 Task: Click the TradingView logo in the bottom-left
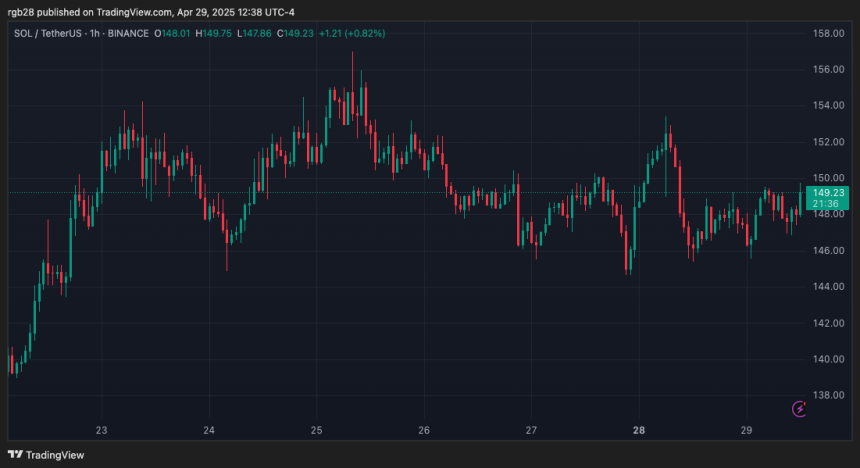coord(49,455)
